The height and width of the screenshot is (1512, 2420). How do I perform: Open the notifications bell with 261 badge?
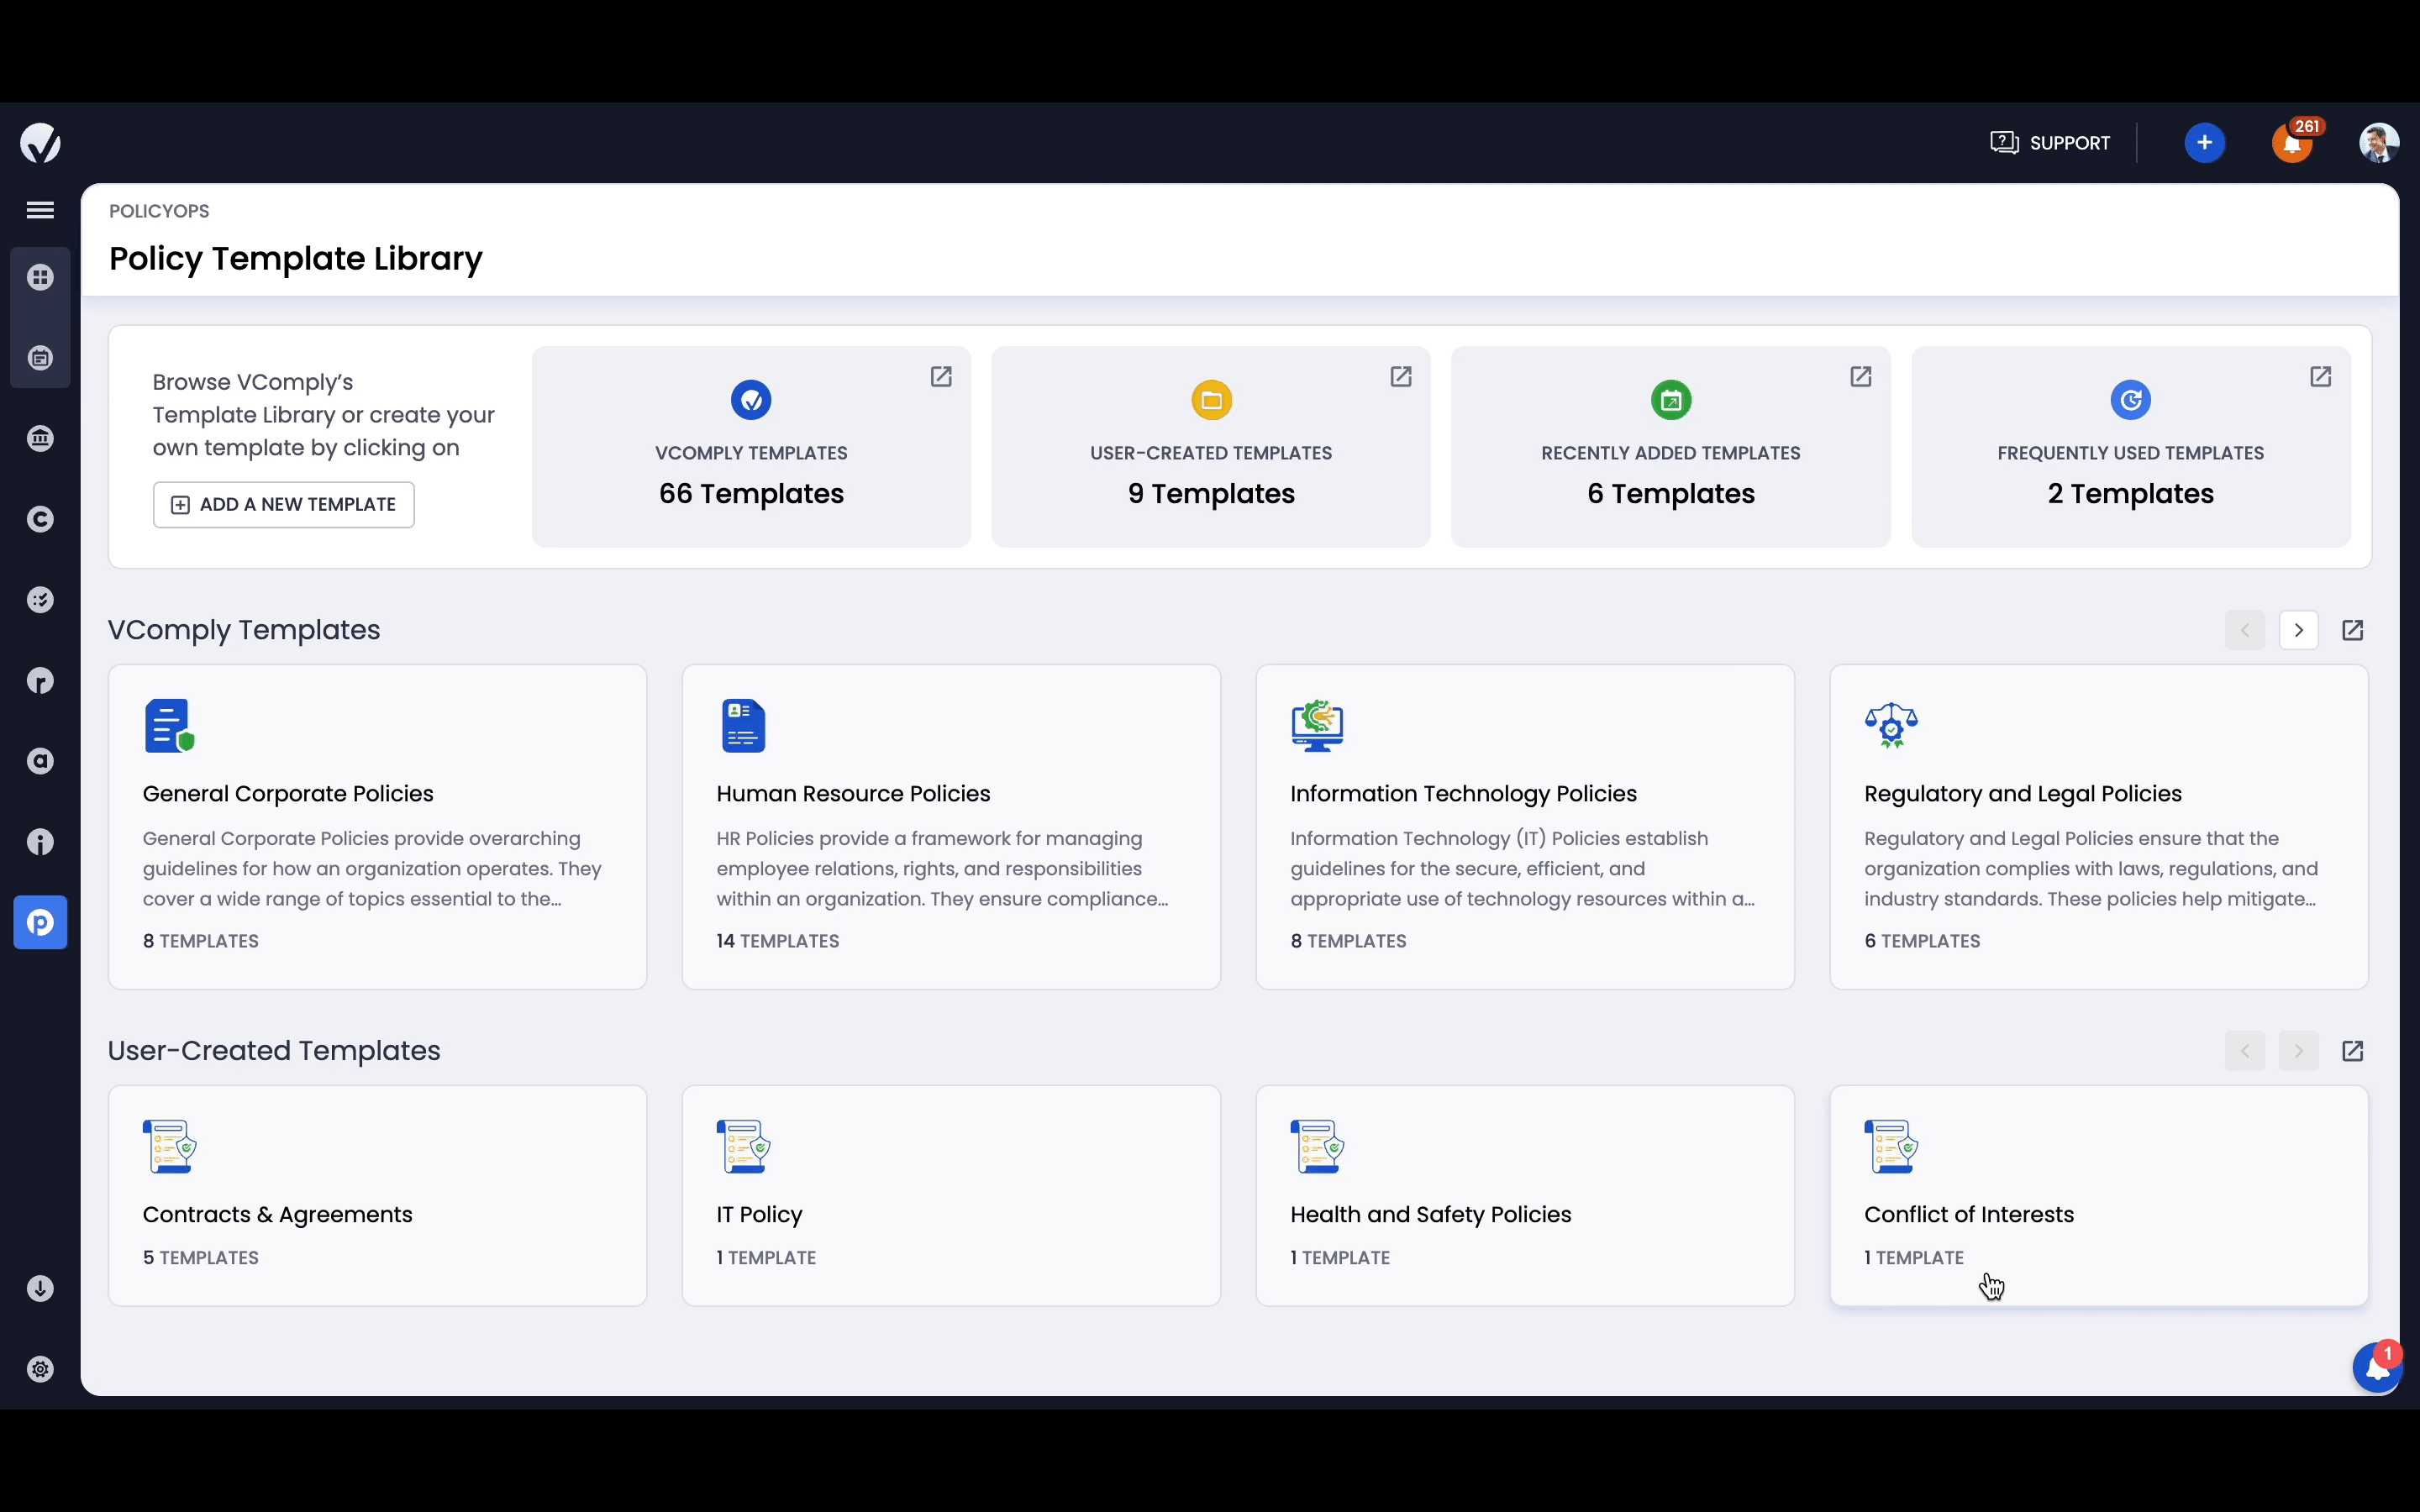tap(2292, 144)
